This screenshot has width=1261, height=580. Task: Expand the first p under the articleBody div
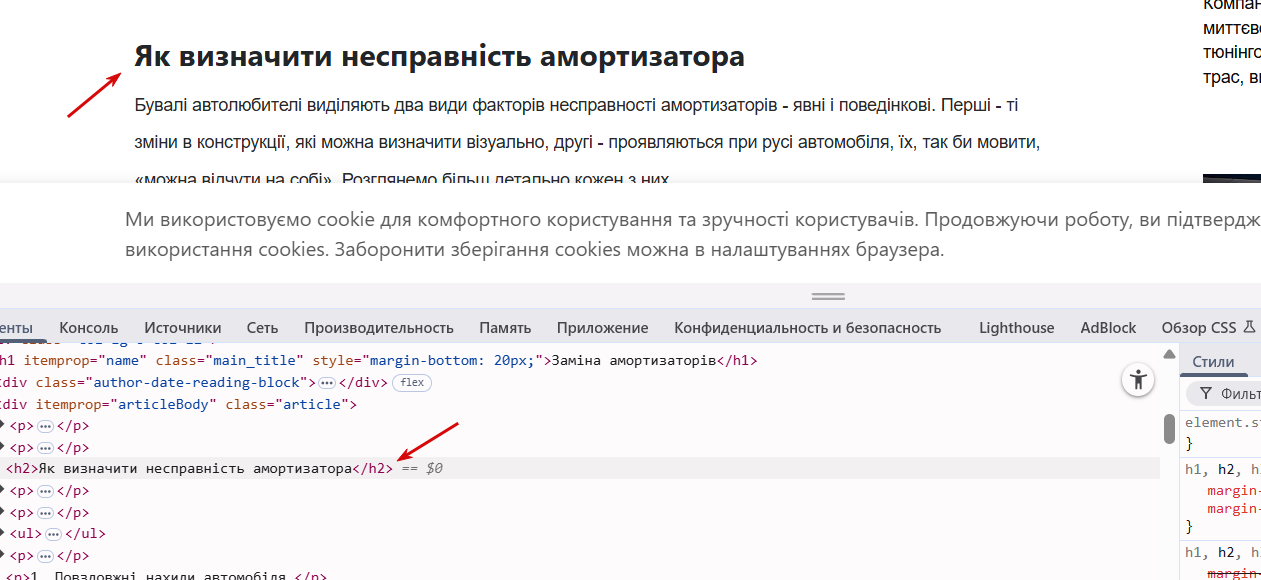click(x=3, y=426)
